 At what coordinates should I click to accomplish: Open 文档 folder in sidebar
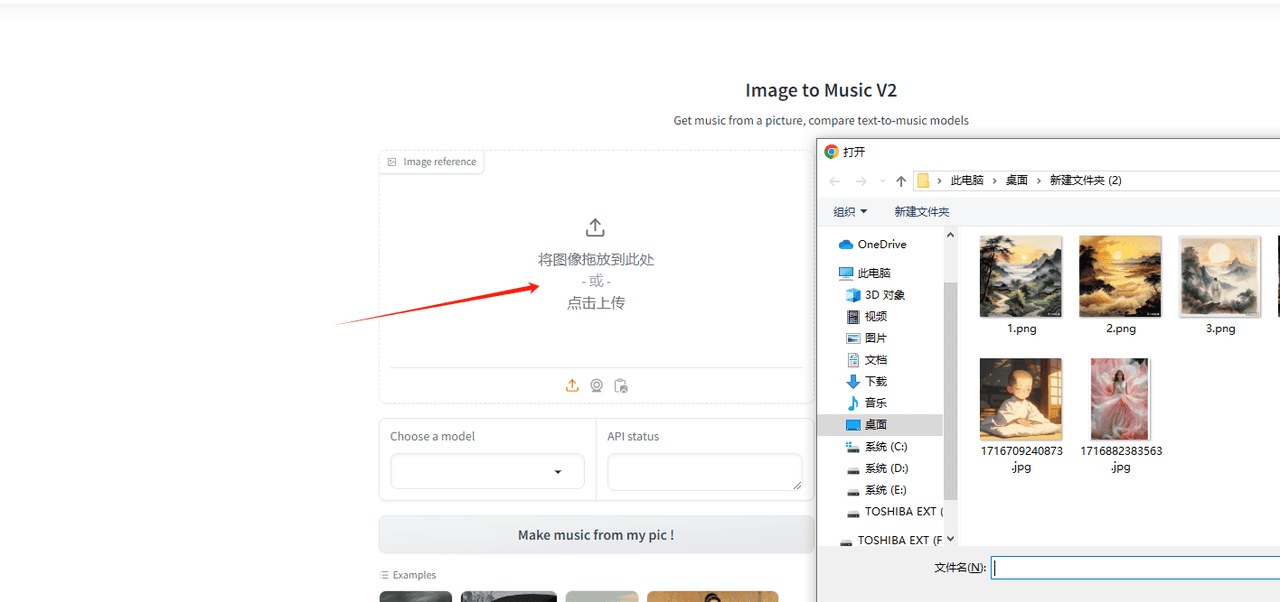866,360
